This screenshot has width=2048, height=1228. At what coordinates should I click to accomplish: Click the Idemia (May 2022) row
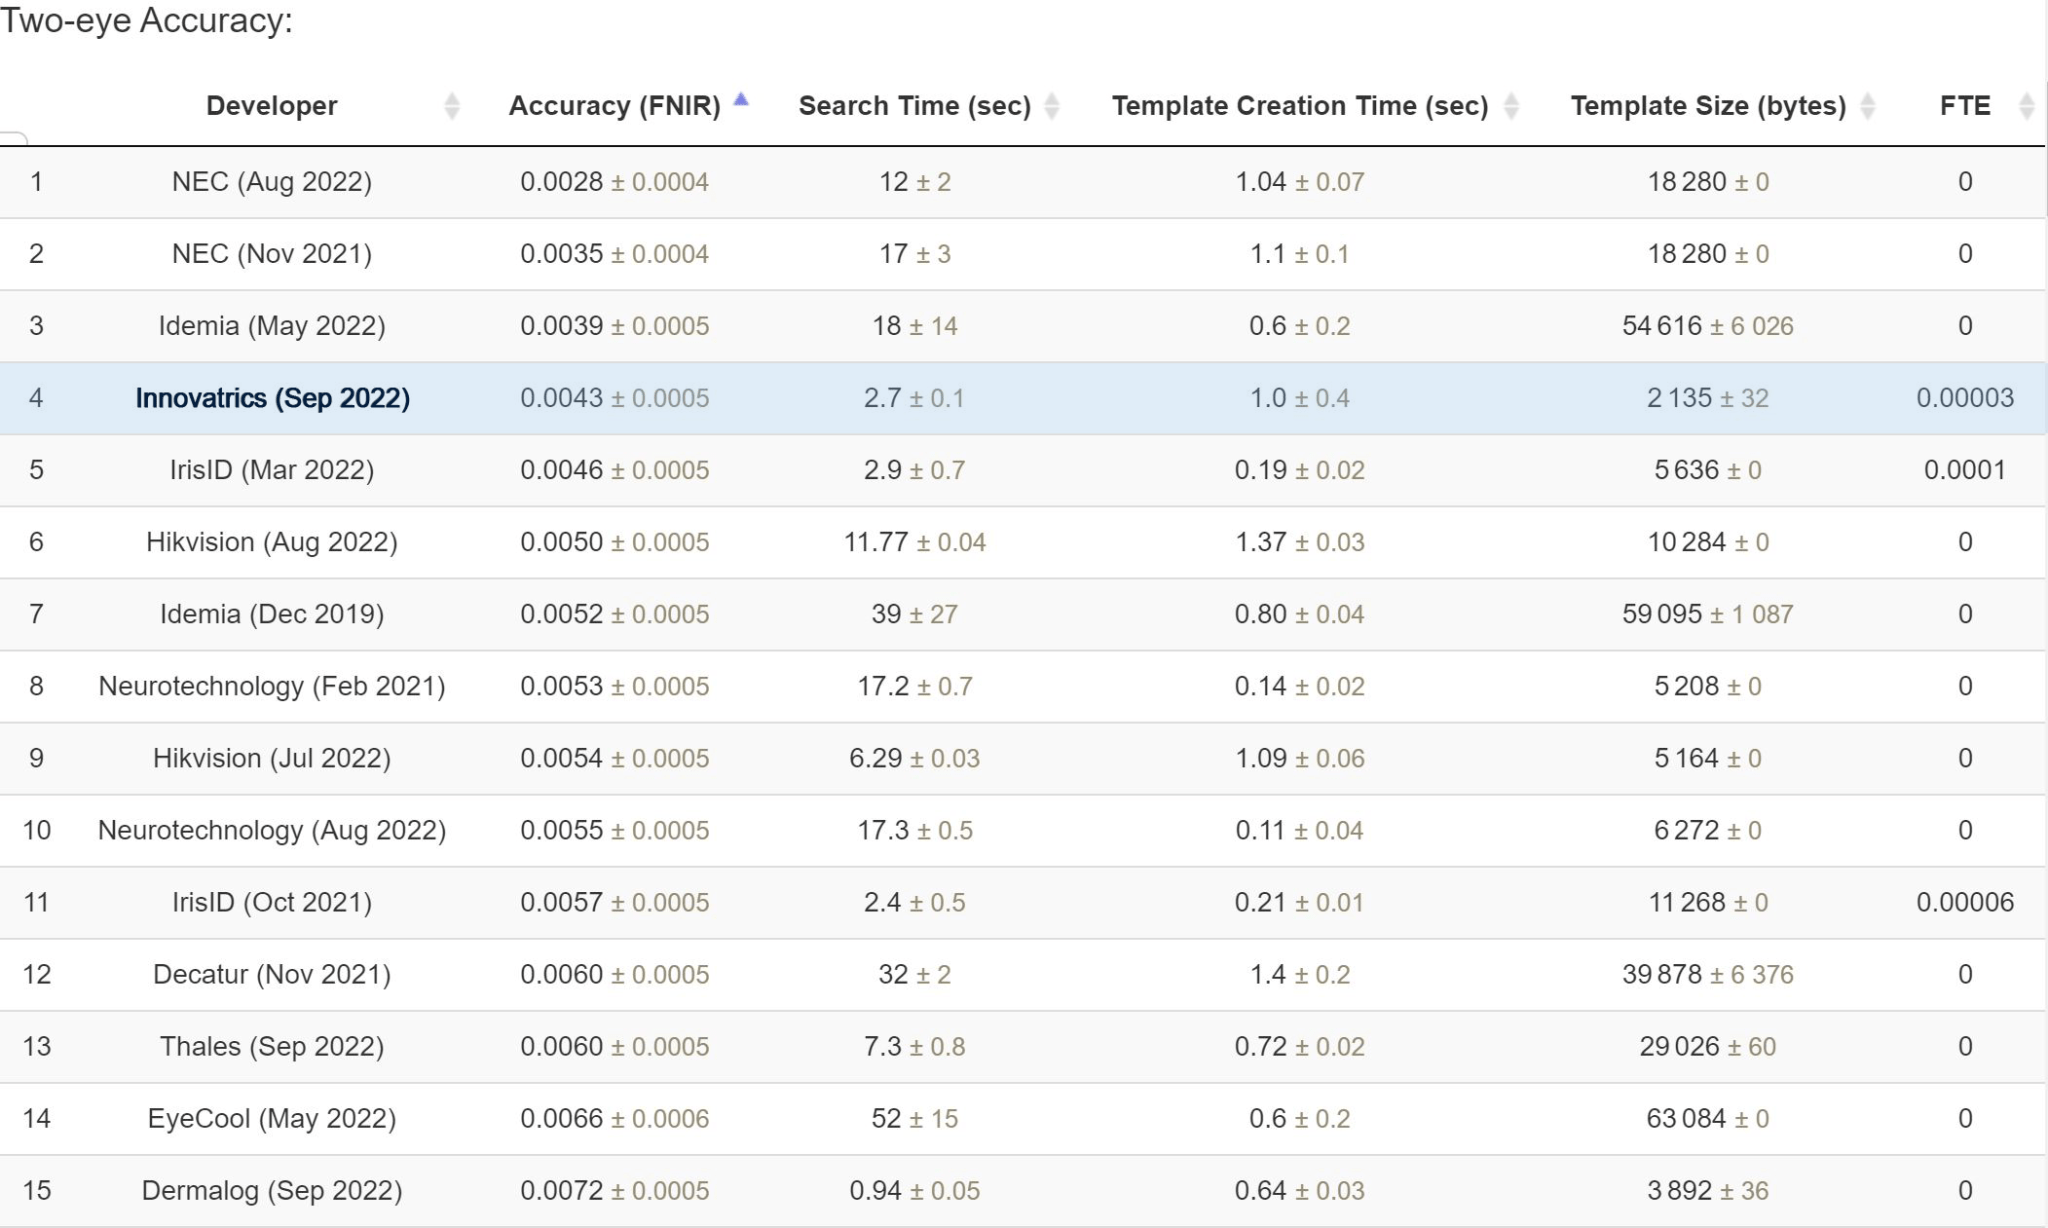point(272,326)
